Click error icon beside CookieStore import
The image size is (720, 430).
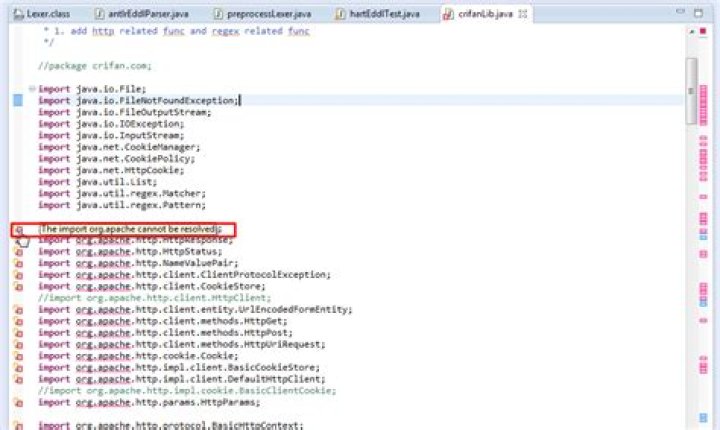tap(18, 286)
